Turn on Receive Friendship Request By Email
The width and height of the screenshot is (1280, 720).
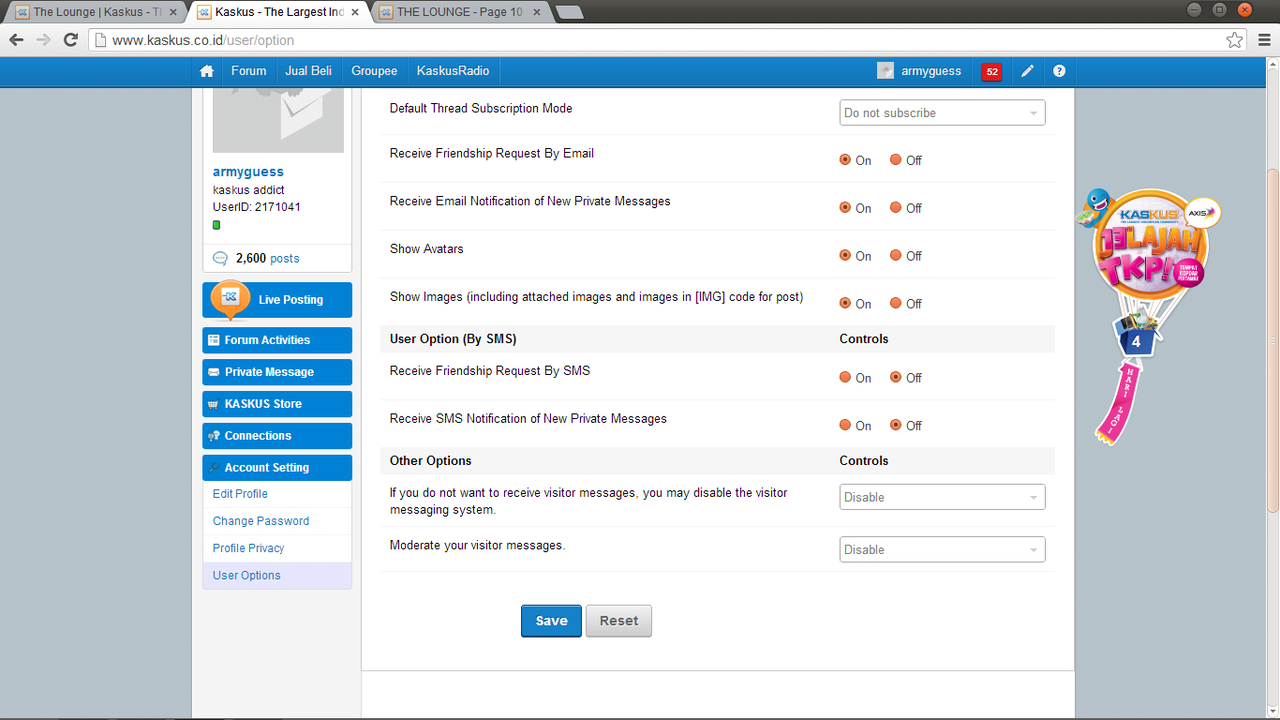845,160
